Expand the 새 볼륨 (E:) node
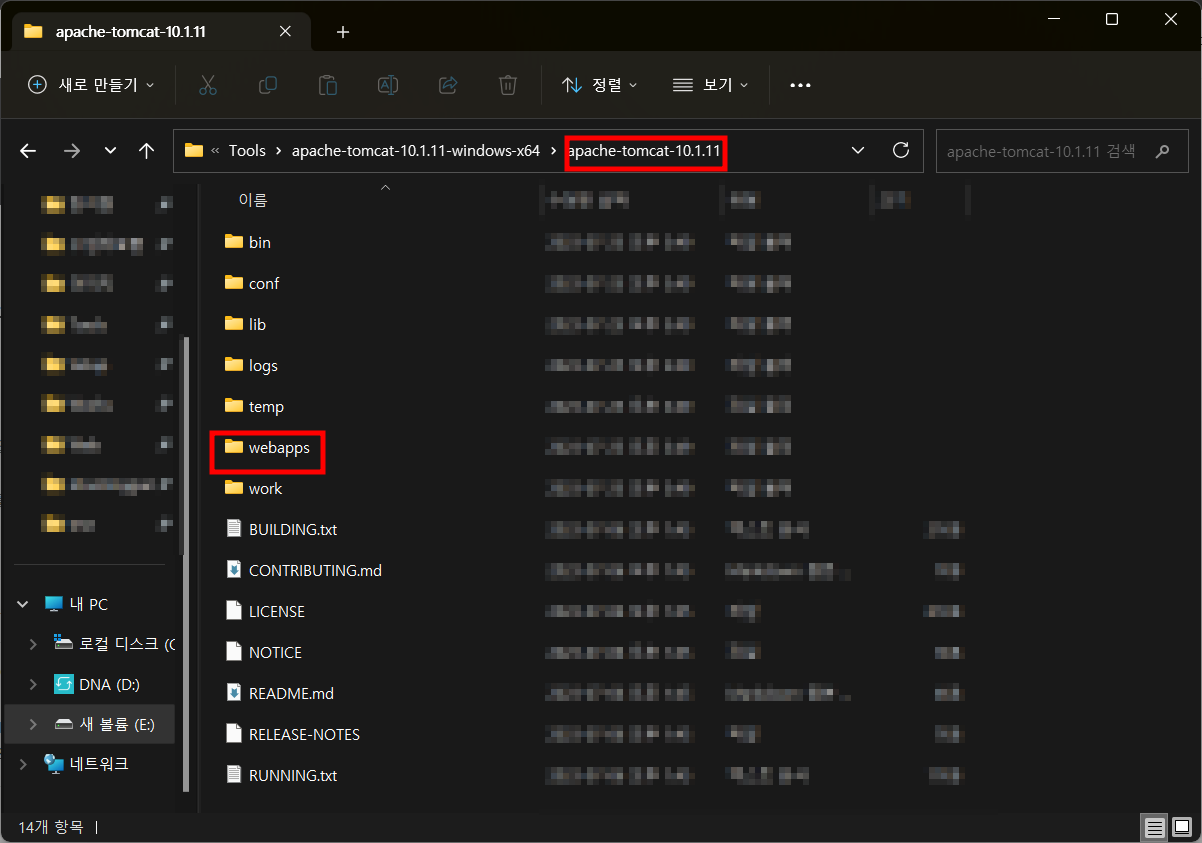Viewport: 1202px width, 843px height. (33, 724)
